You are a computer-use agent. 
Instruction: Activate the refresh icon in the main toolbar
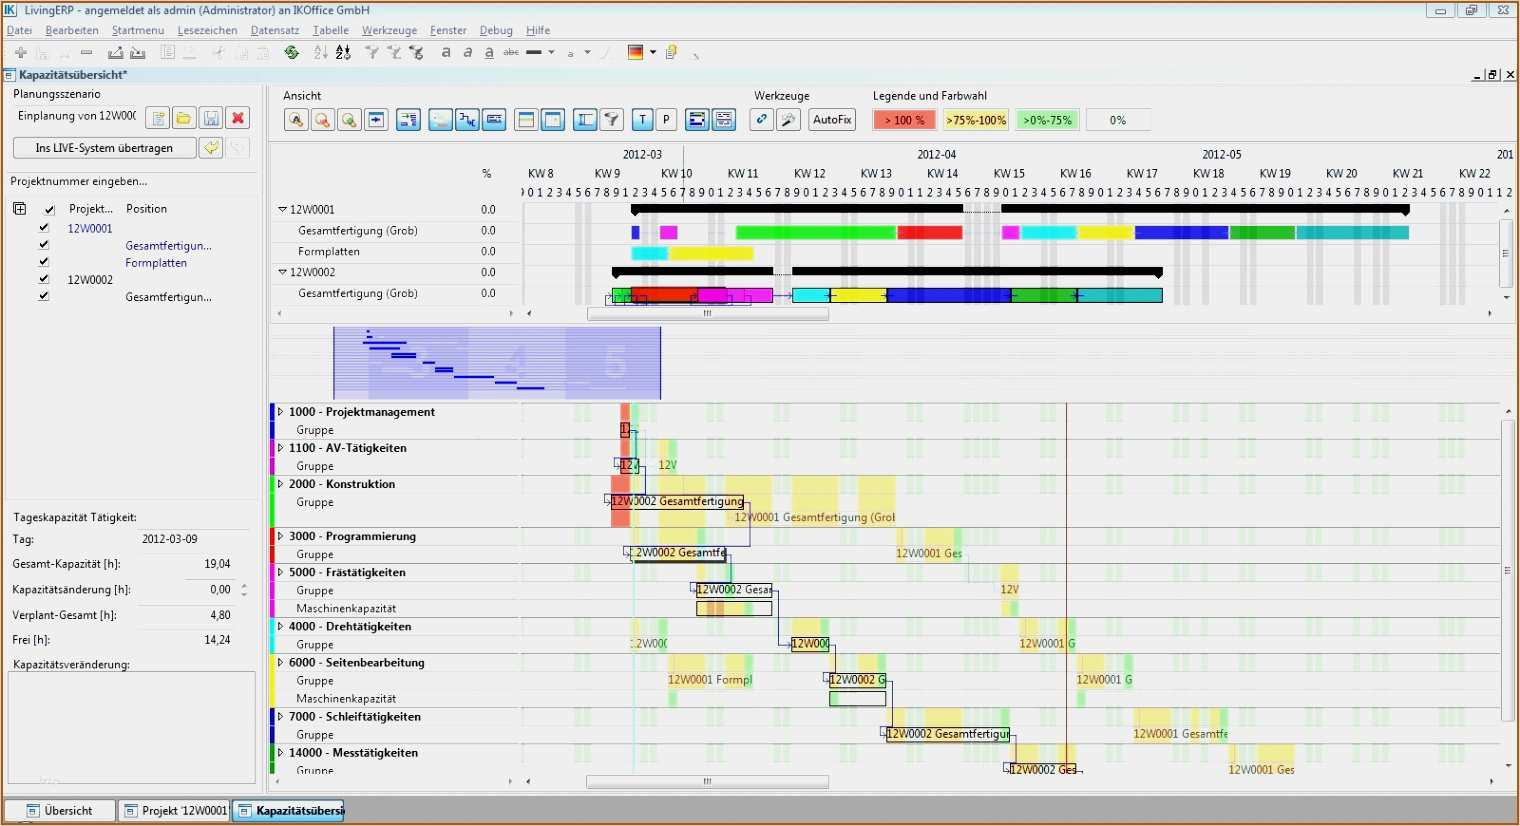click(x=290, y=53)
